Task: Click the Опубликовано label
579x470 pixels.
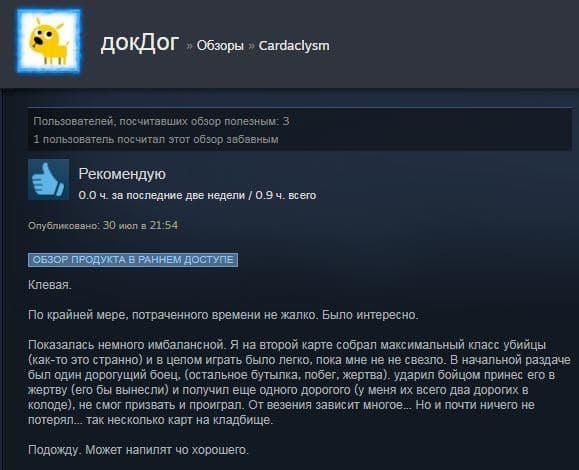Action: point(64,226)
